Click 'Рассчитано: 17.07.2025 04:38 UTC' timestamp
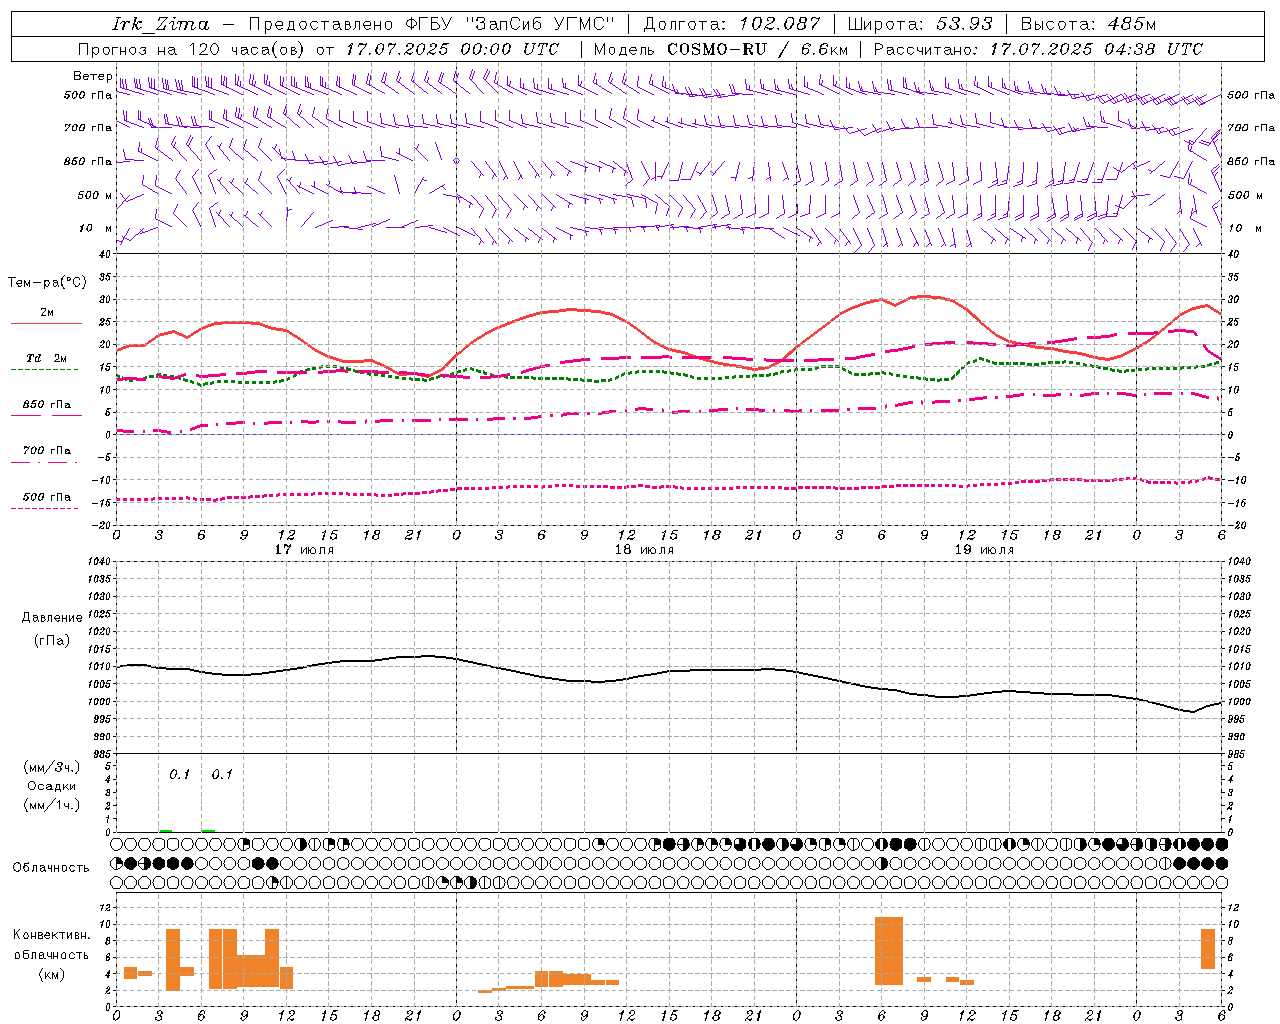The height and width of the screenshot is (1024, 1280). [x=1038, y=49]
